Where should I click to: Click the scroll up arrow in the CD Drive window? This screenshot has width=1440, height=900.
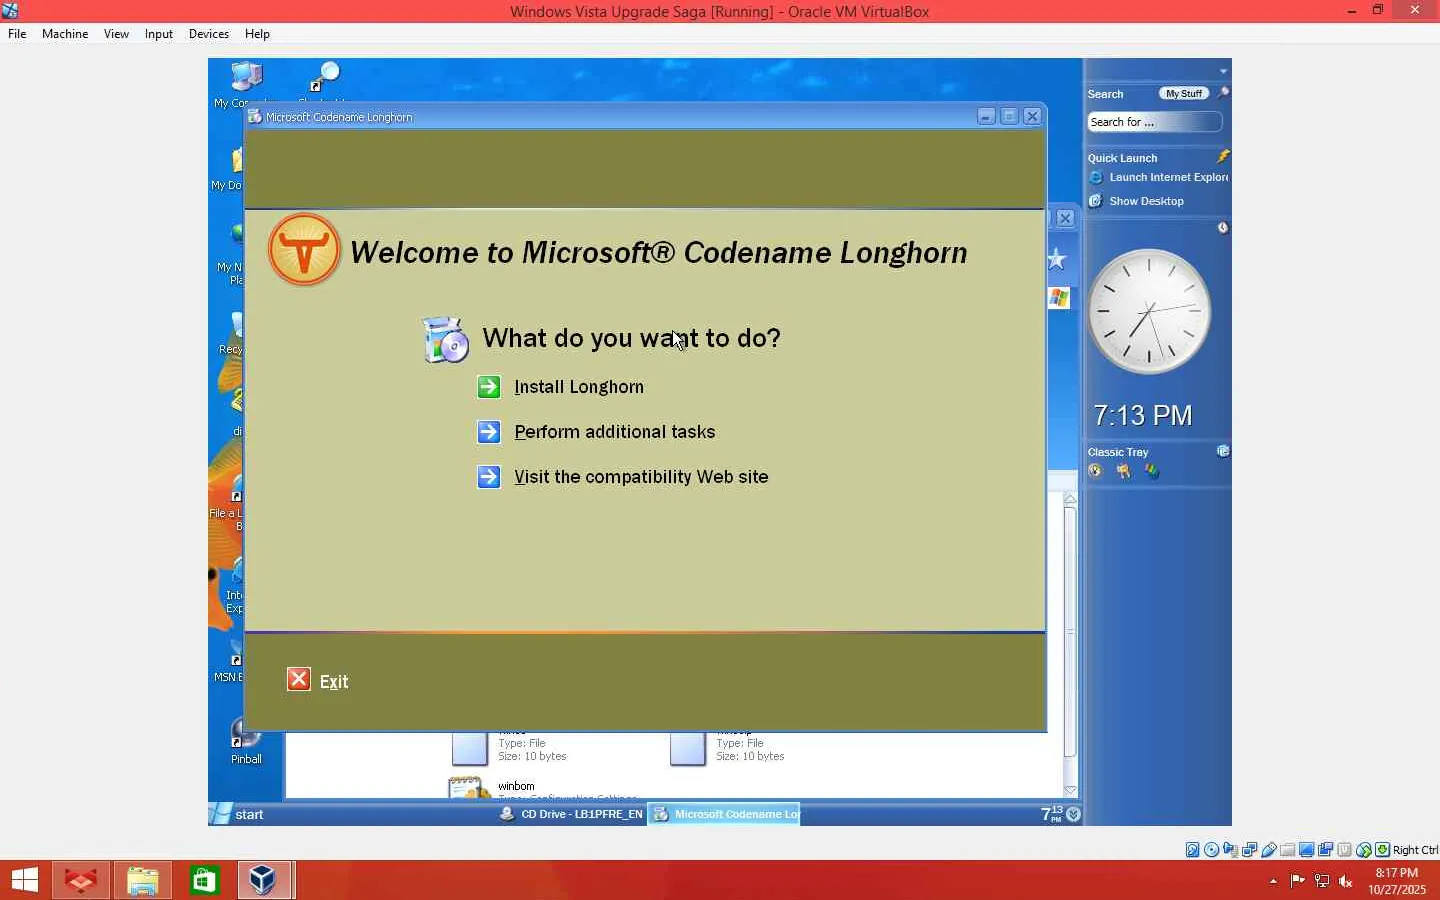[1070, 498]
